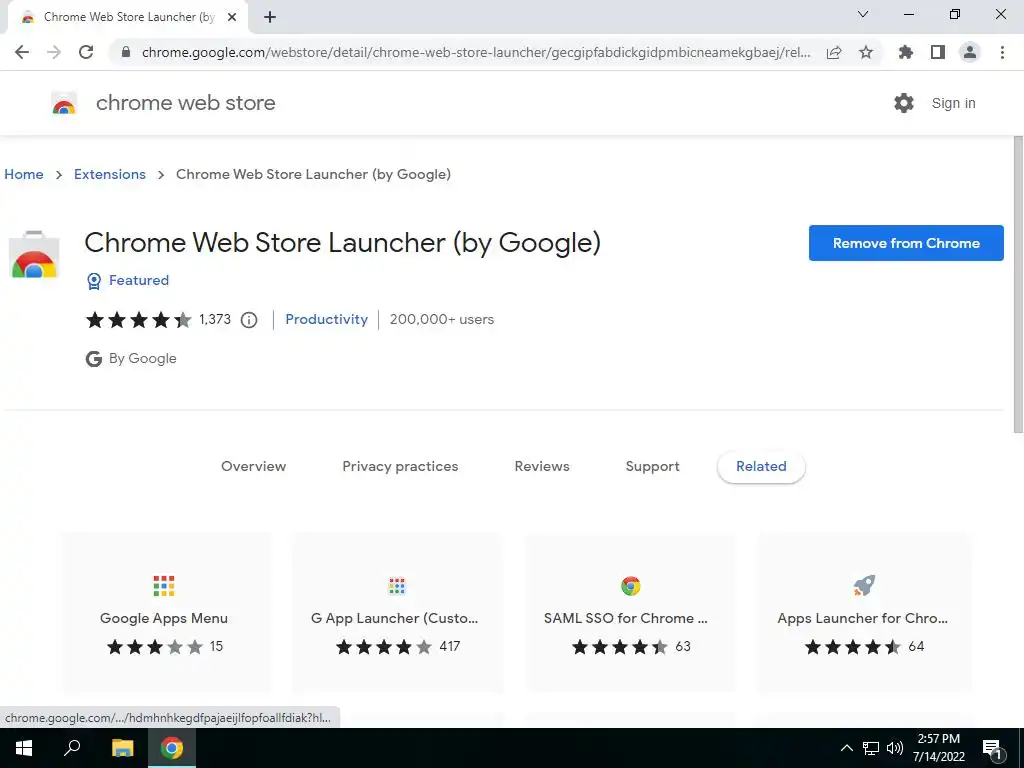Open File Explorer from the taskbar
The height and width of the screenshot is (768, 1024).
(x=122, y=748)
